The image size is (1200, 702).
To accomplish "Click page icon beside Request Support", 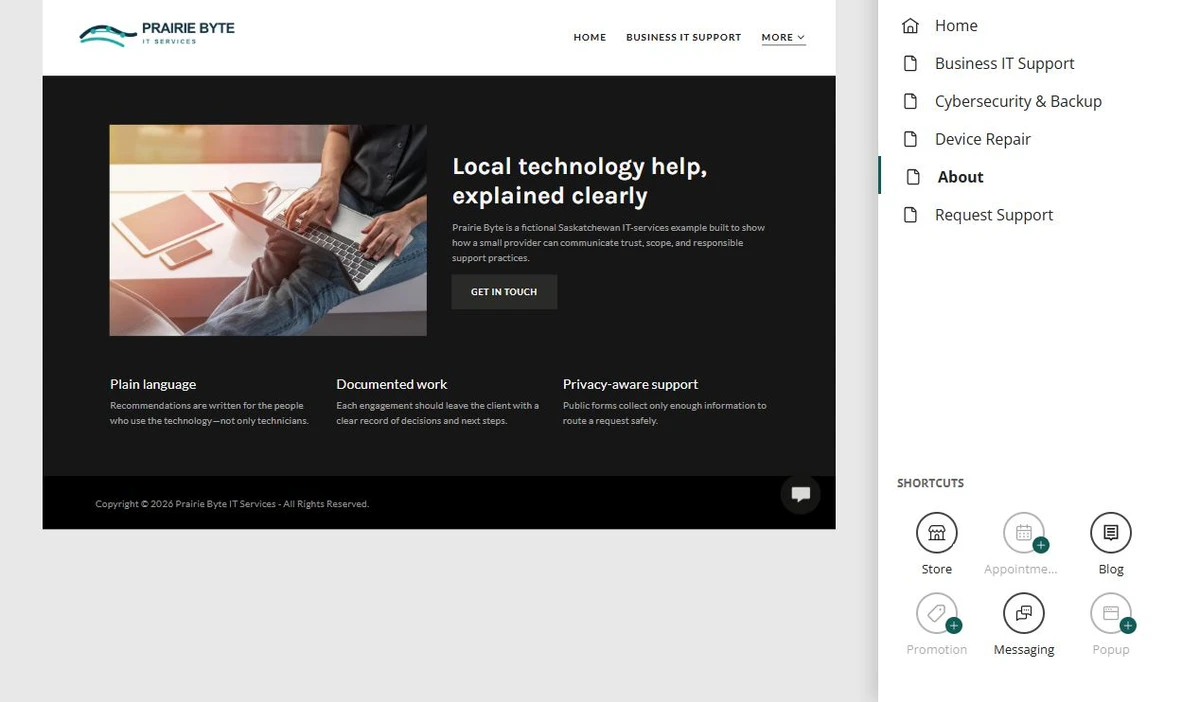I will point(910,215).
